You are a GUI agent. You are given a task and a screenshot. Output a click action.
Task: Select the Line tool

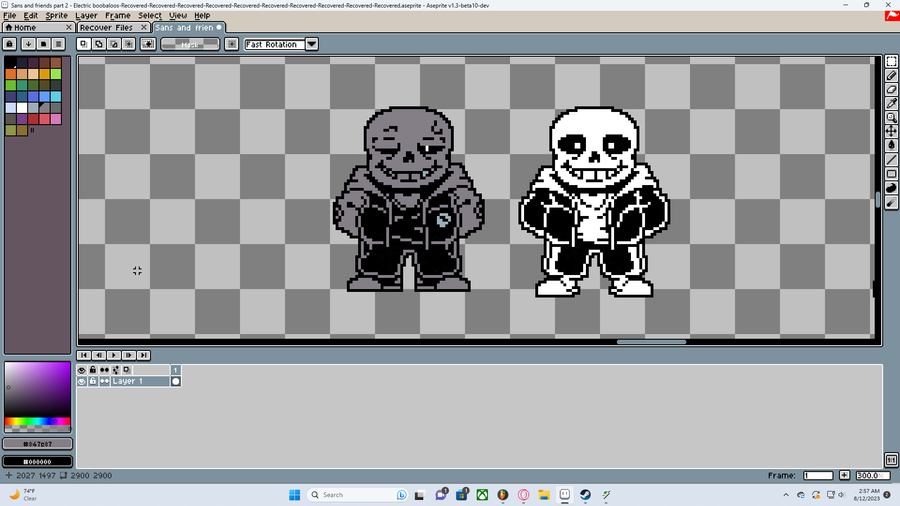pyautogui.click(x=891, y=160)
